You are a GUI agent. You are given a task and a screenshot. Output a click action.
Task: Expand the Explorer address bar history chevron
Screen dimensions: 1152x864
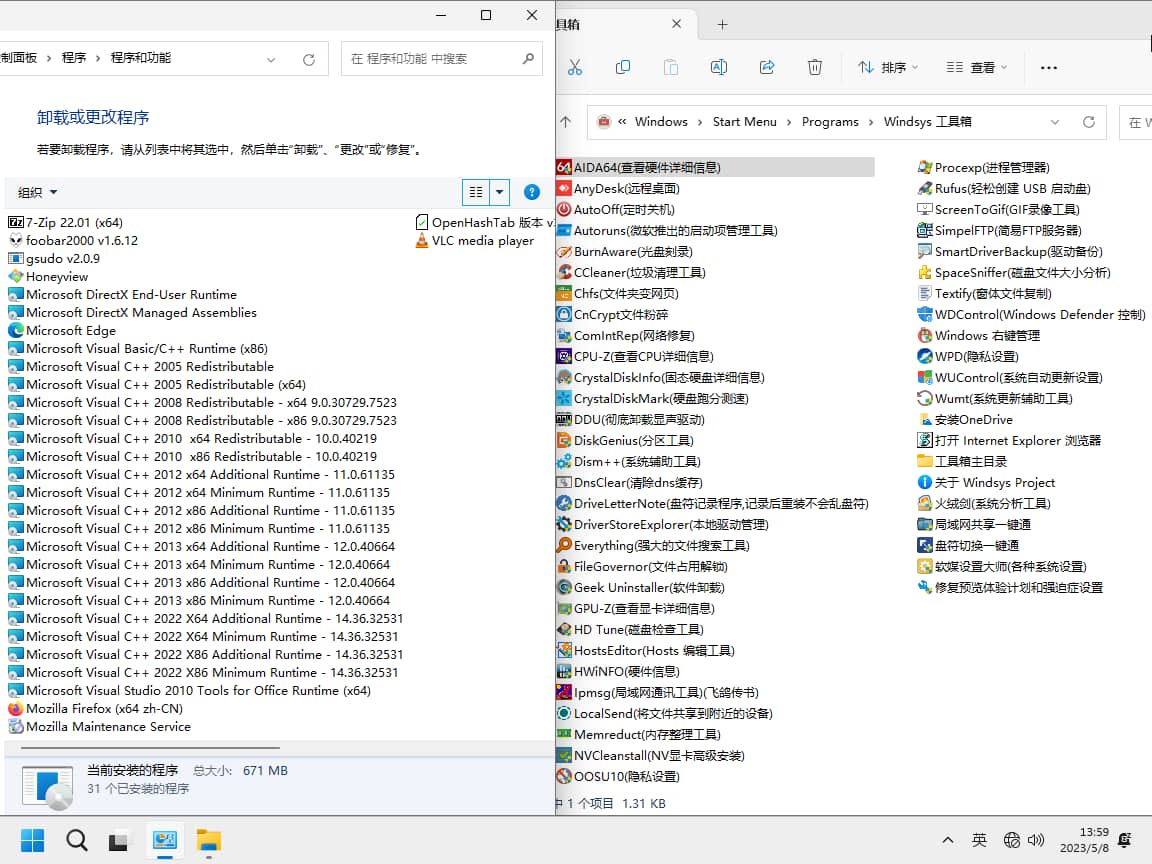[x=1055, y=122]
